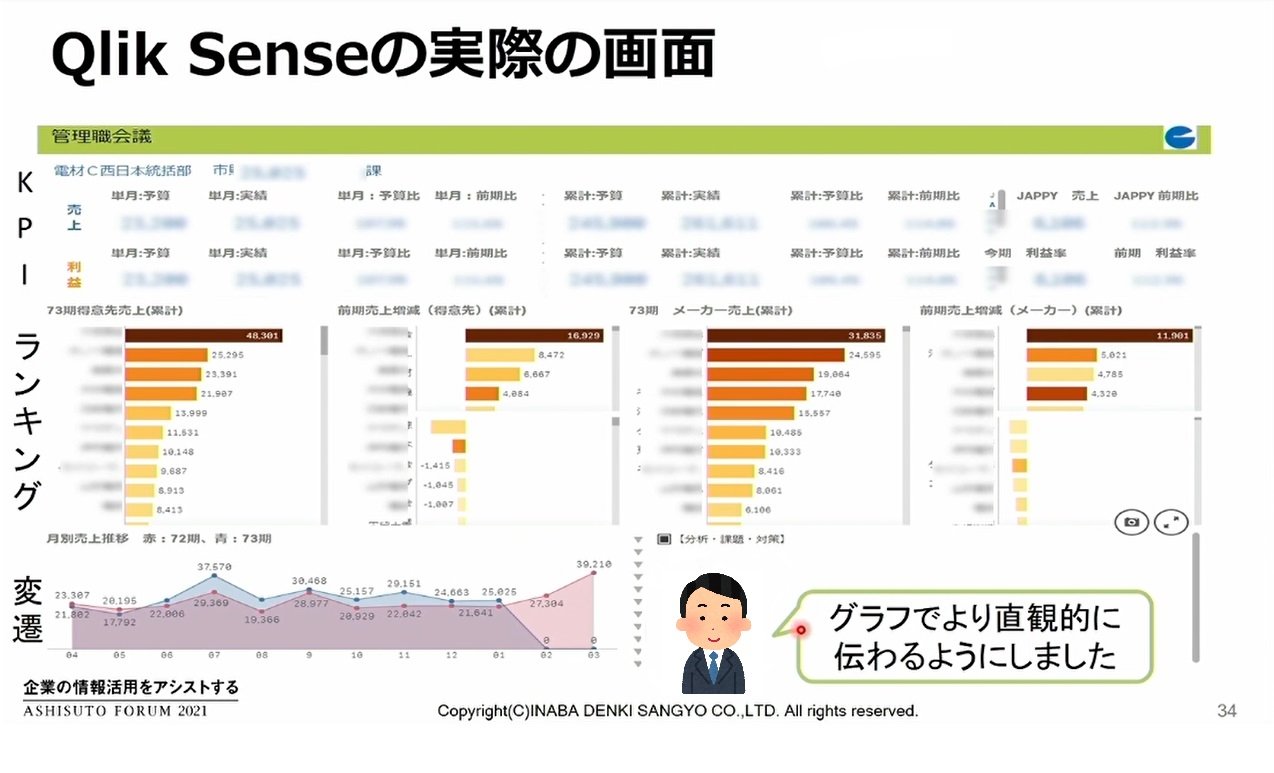Image resolution: width=1274 pixels, height=773 pixels.
Task: Click the topmost small triangle beside 【分析・課題・対策】
Action: [639, 538]
